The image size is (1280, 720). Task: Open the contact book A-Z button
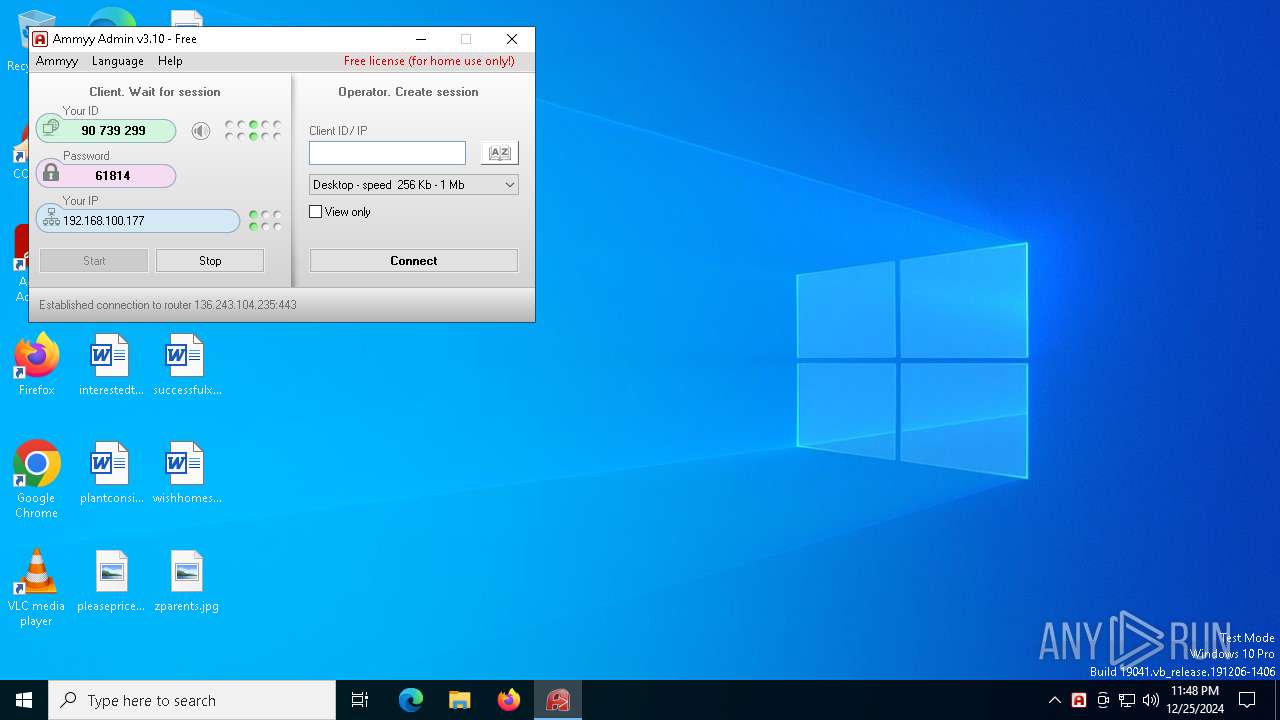499,153
